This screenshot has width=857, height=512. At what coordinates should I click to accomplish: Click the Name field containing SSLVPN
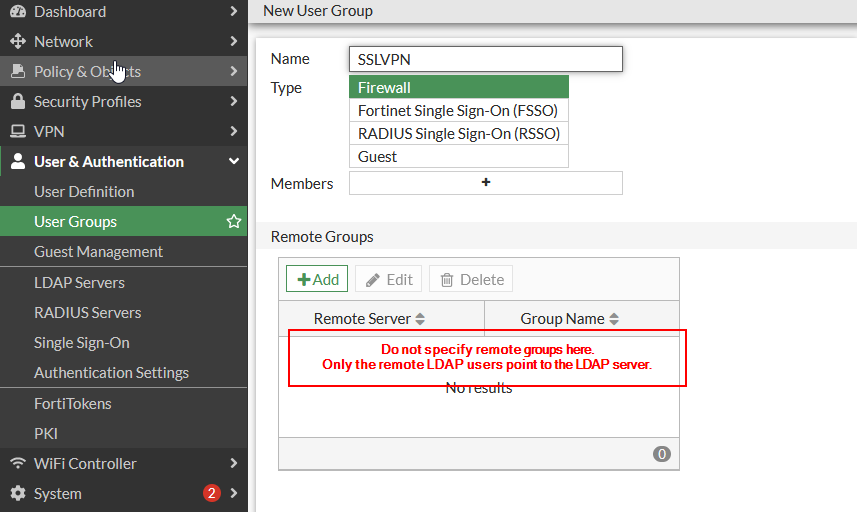[x=486, y=59]
